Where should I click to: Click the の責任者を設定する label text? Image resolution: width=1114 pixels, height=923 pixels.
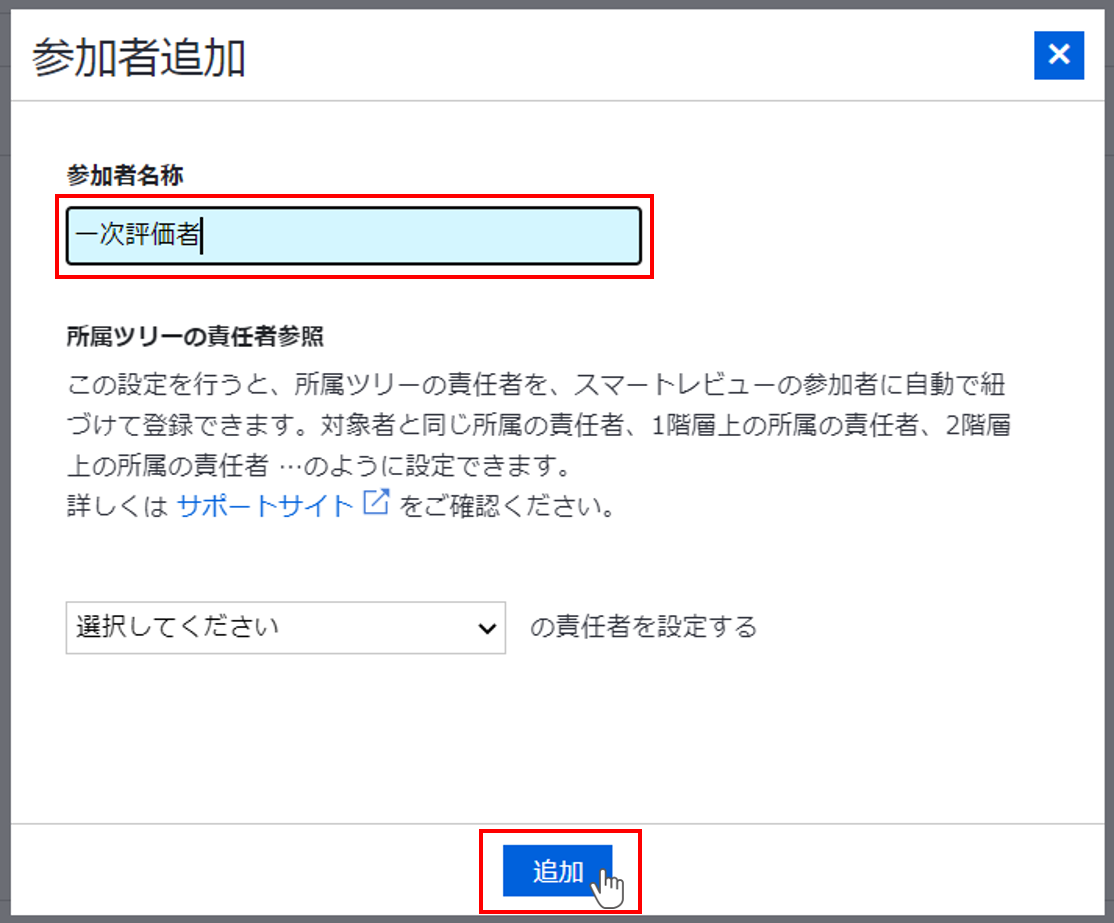coord(643,627)
